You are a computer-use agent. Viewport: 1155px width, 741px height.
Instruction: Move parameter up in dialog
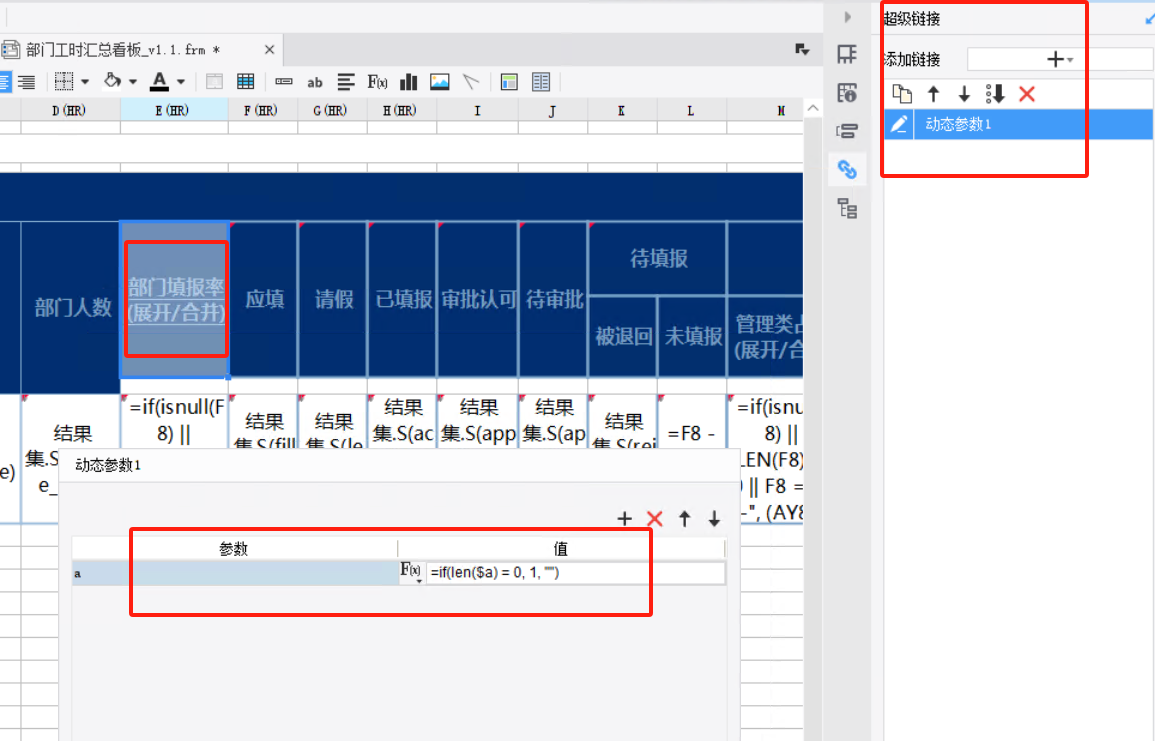coord(684,519)
